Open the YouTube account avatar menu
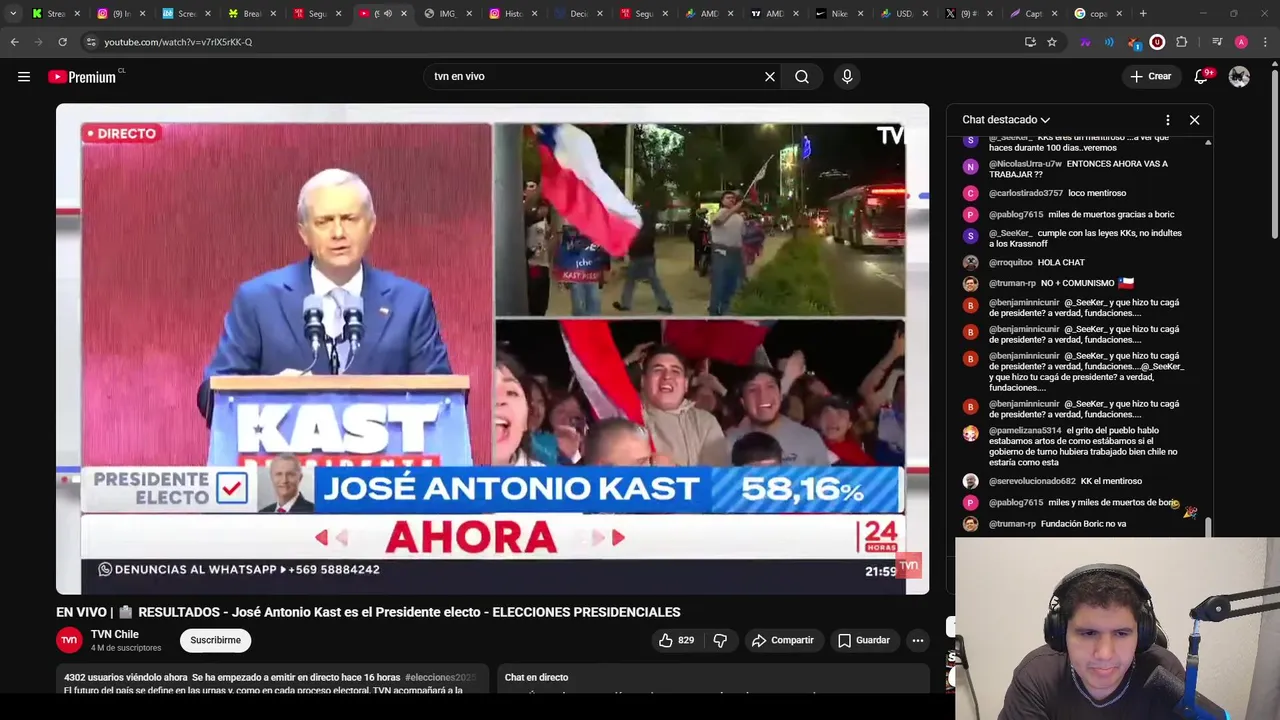The image size is (1280, 720). tap(1239, 76)
